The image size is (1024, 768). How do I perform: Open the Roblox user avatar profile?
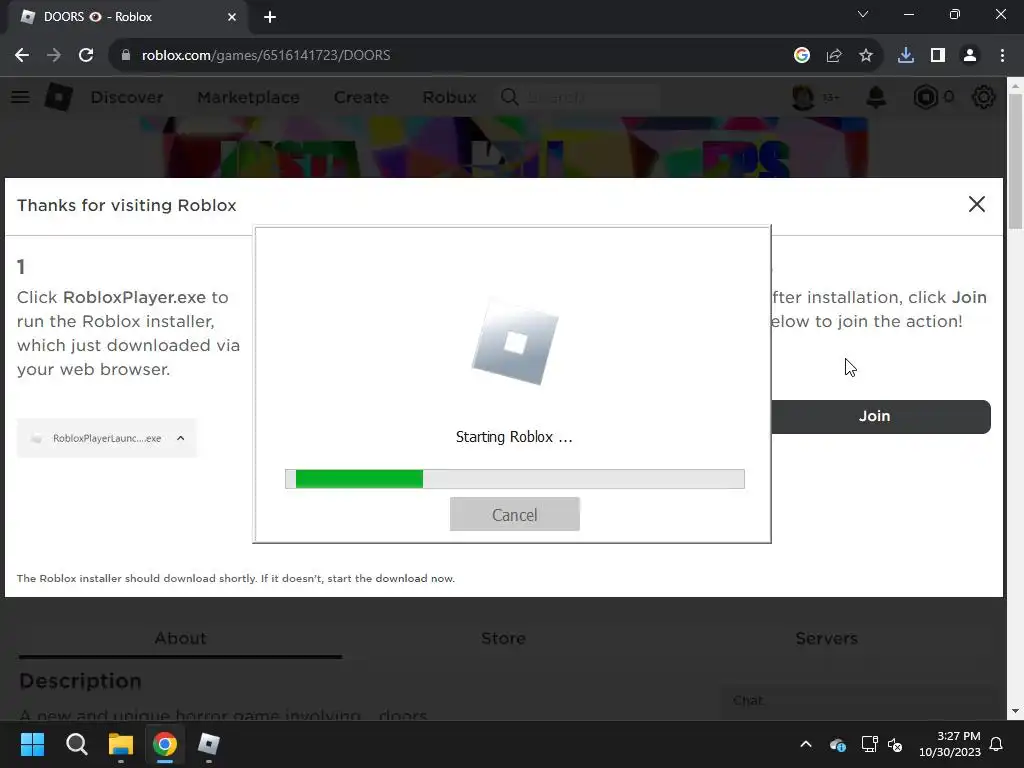[803, 97]
